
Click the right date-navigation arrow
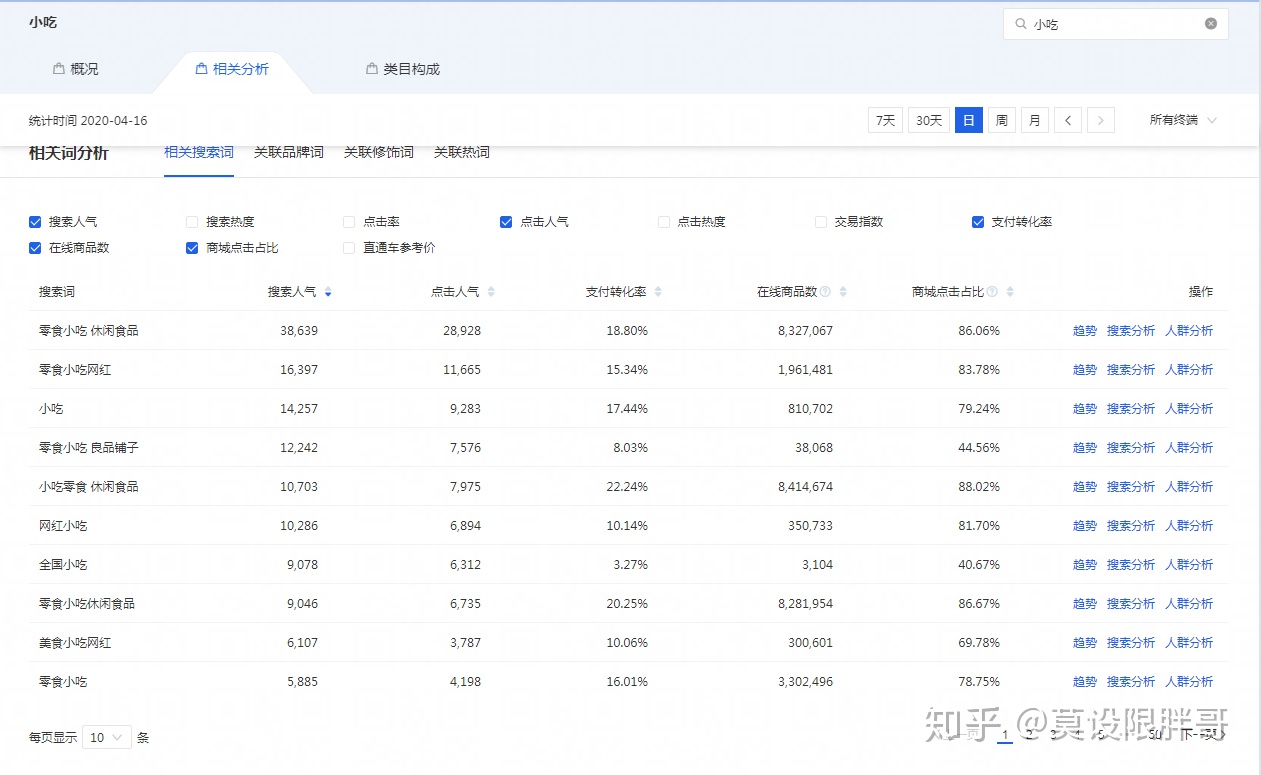pyautogui.click(x=1100, y=119)
